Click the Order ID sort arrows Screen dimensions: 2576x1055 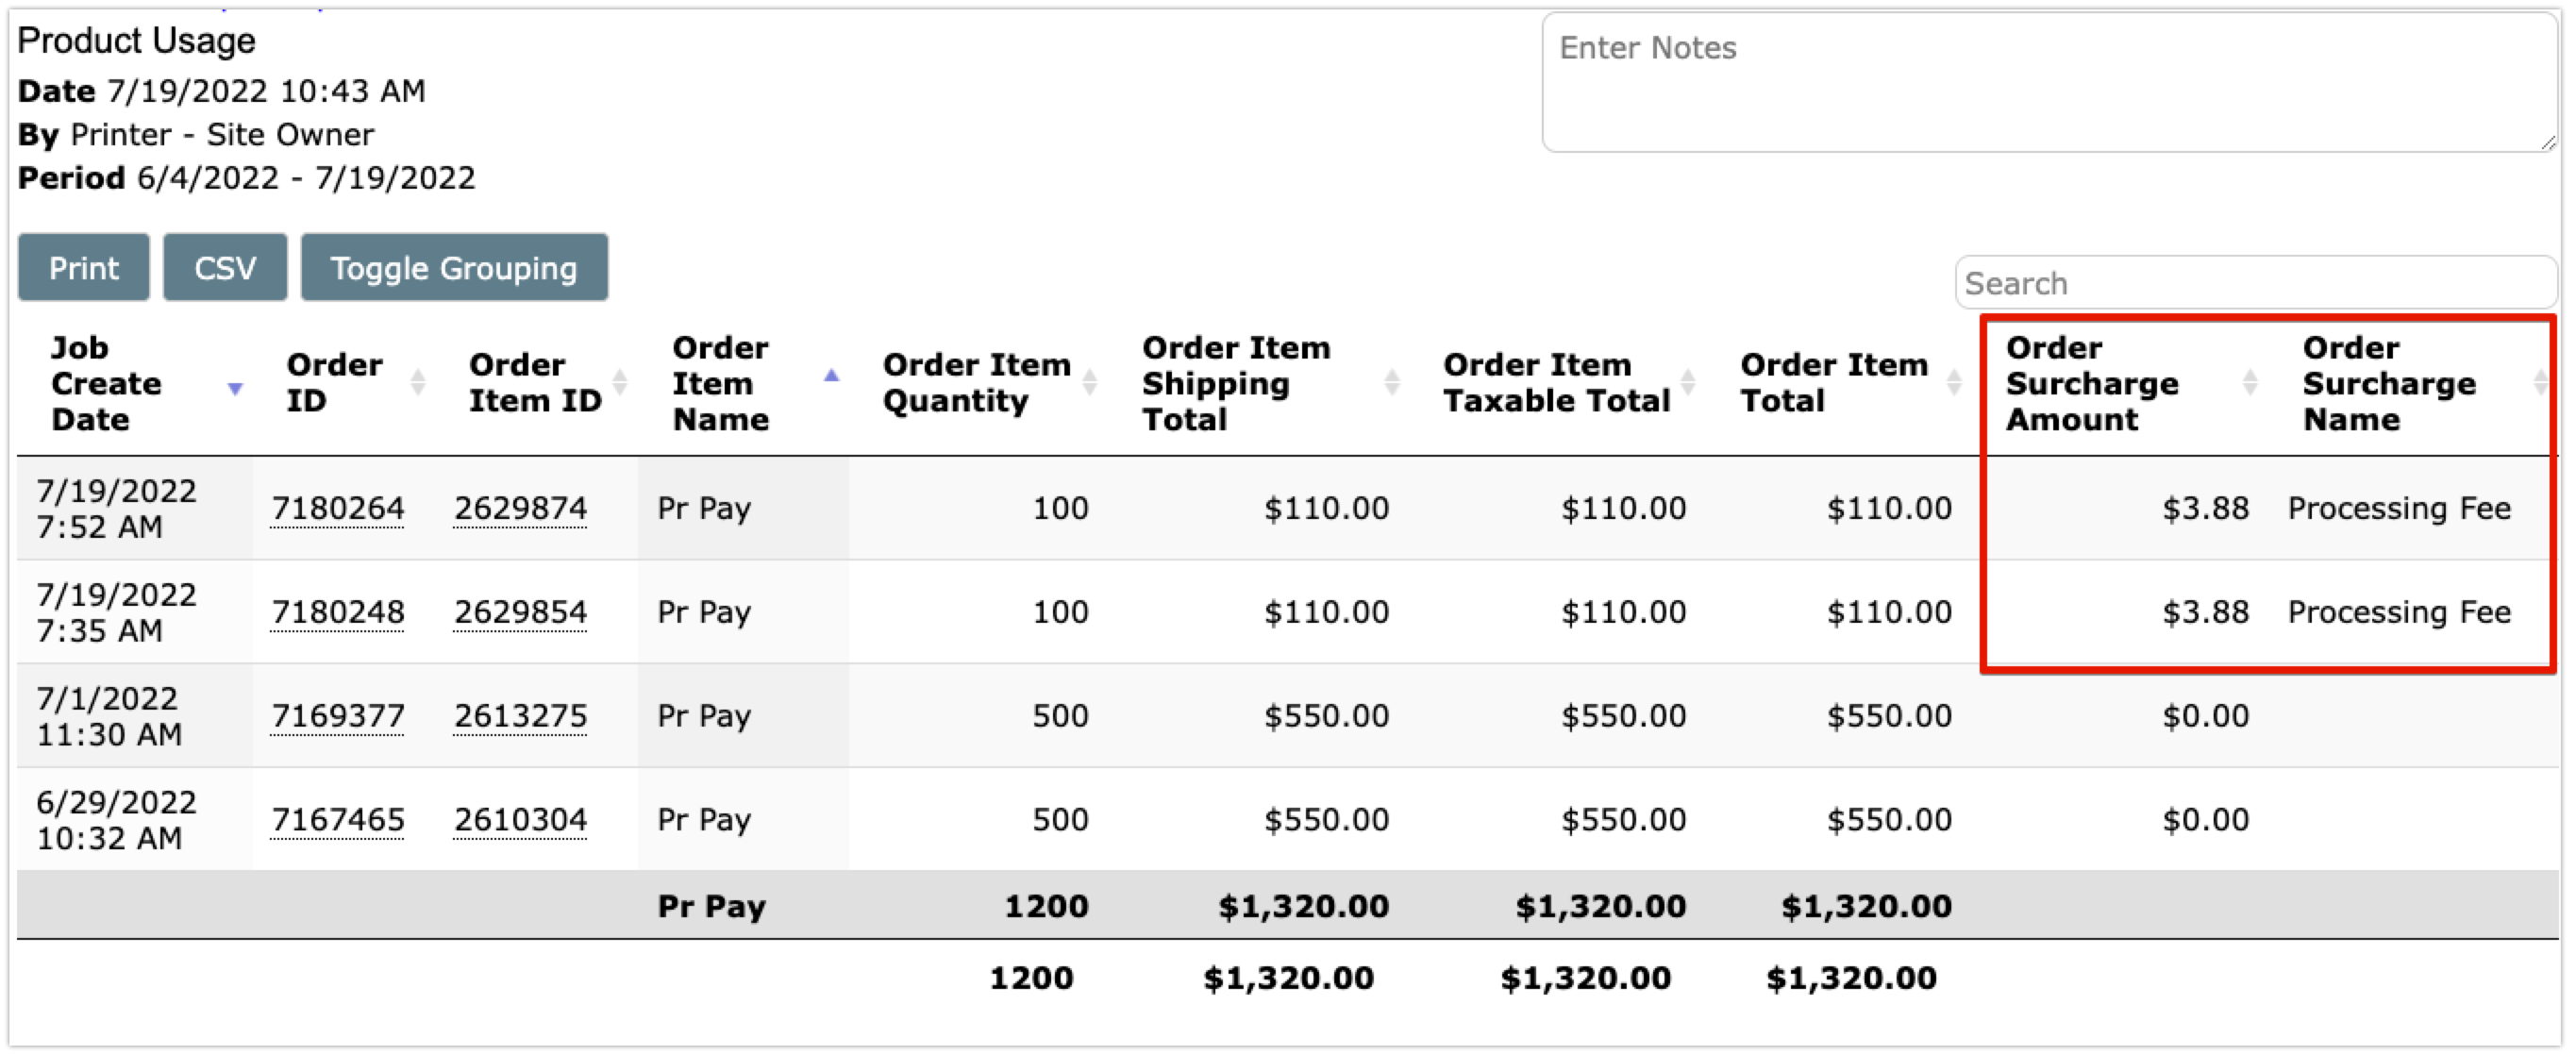(x=418, y=382)
